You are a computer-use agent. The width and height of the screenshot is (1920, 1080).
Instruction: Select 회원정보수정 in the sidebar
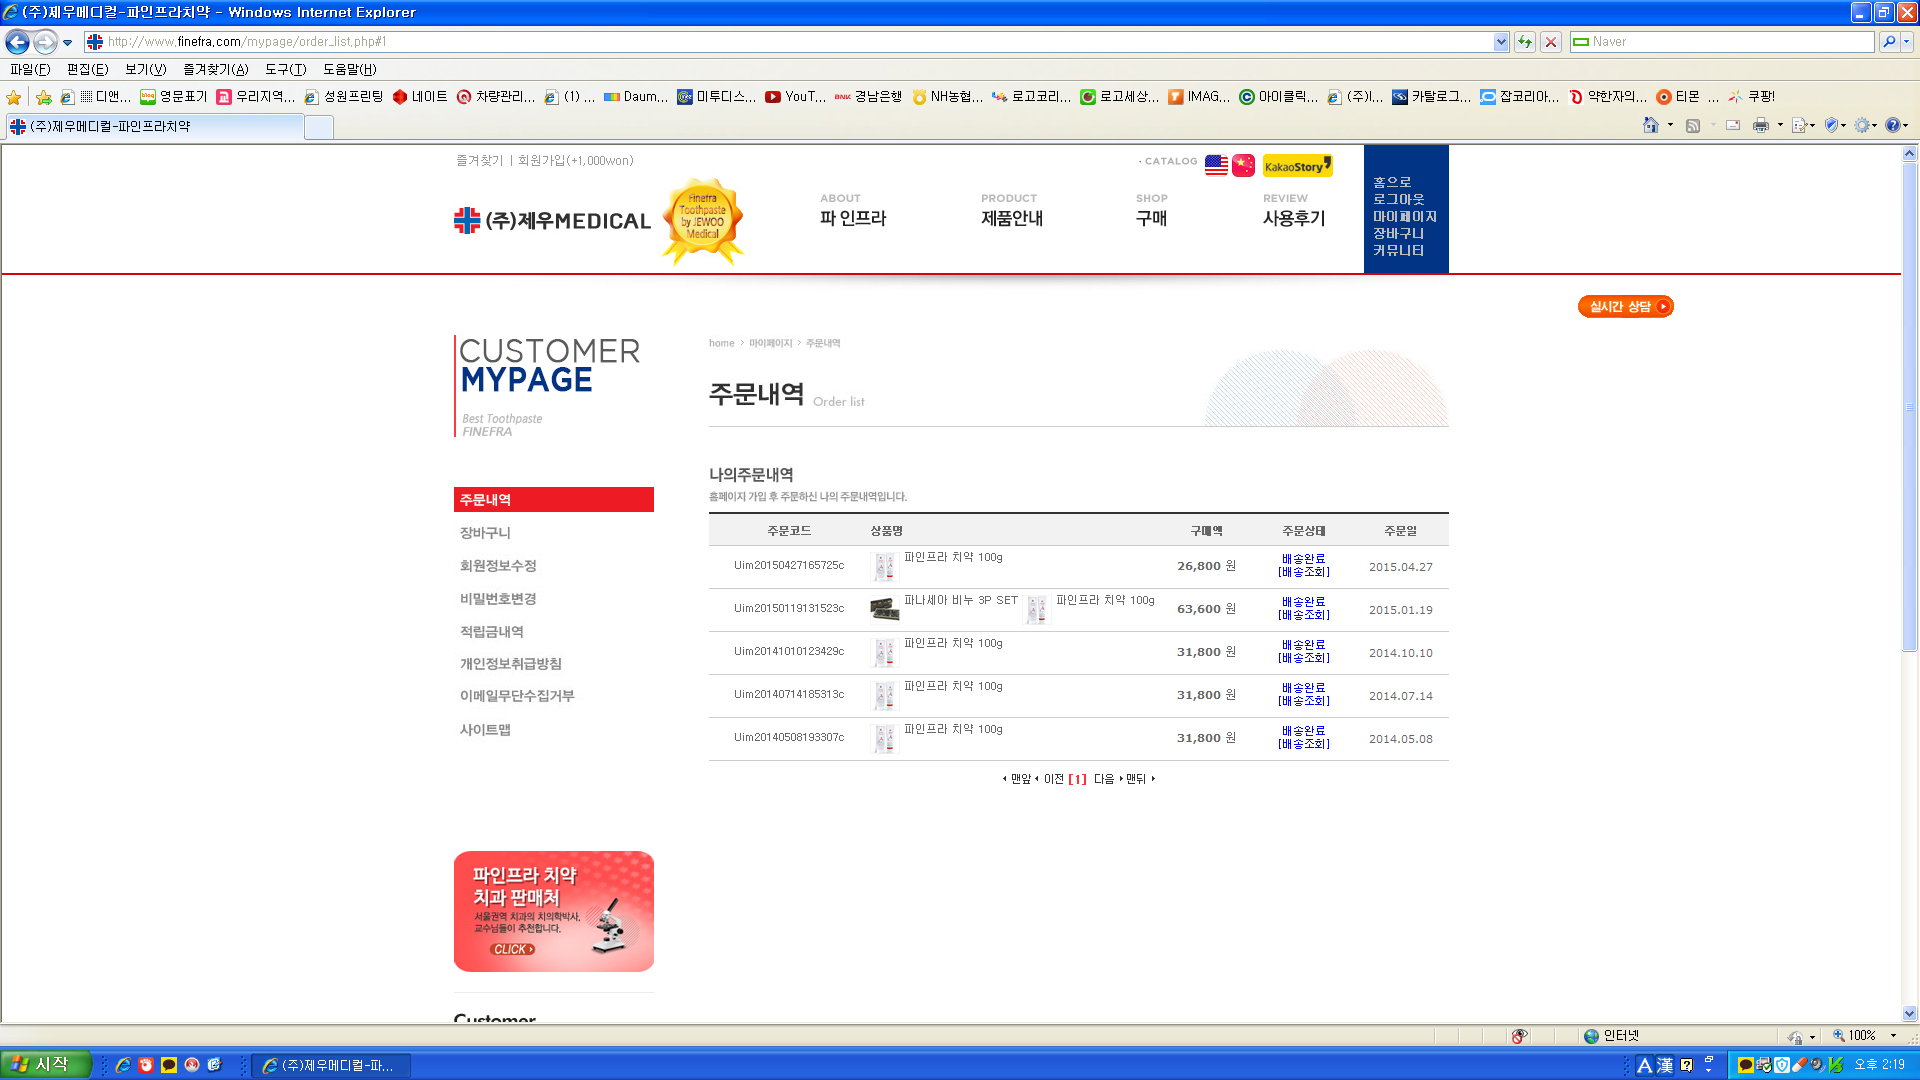[x=498, y=566]
